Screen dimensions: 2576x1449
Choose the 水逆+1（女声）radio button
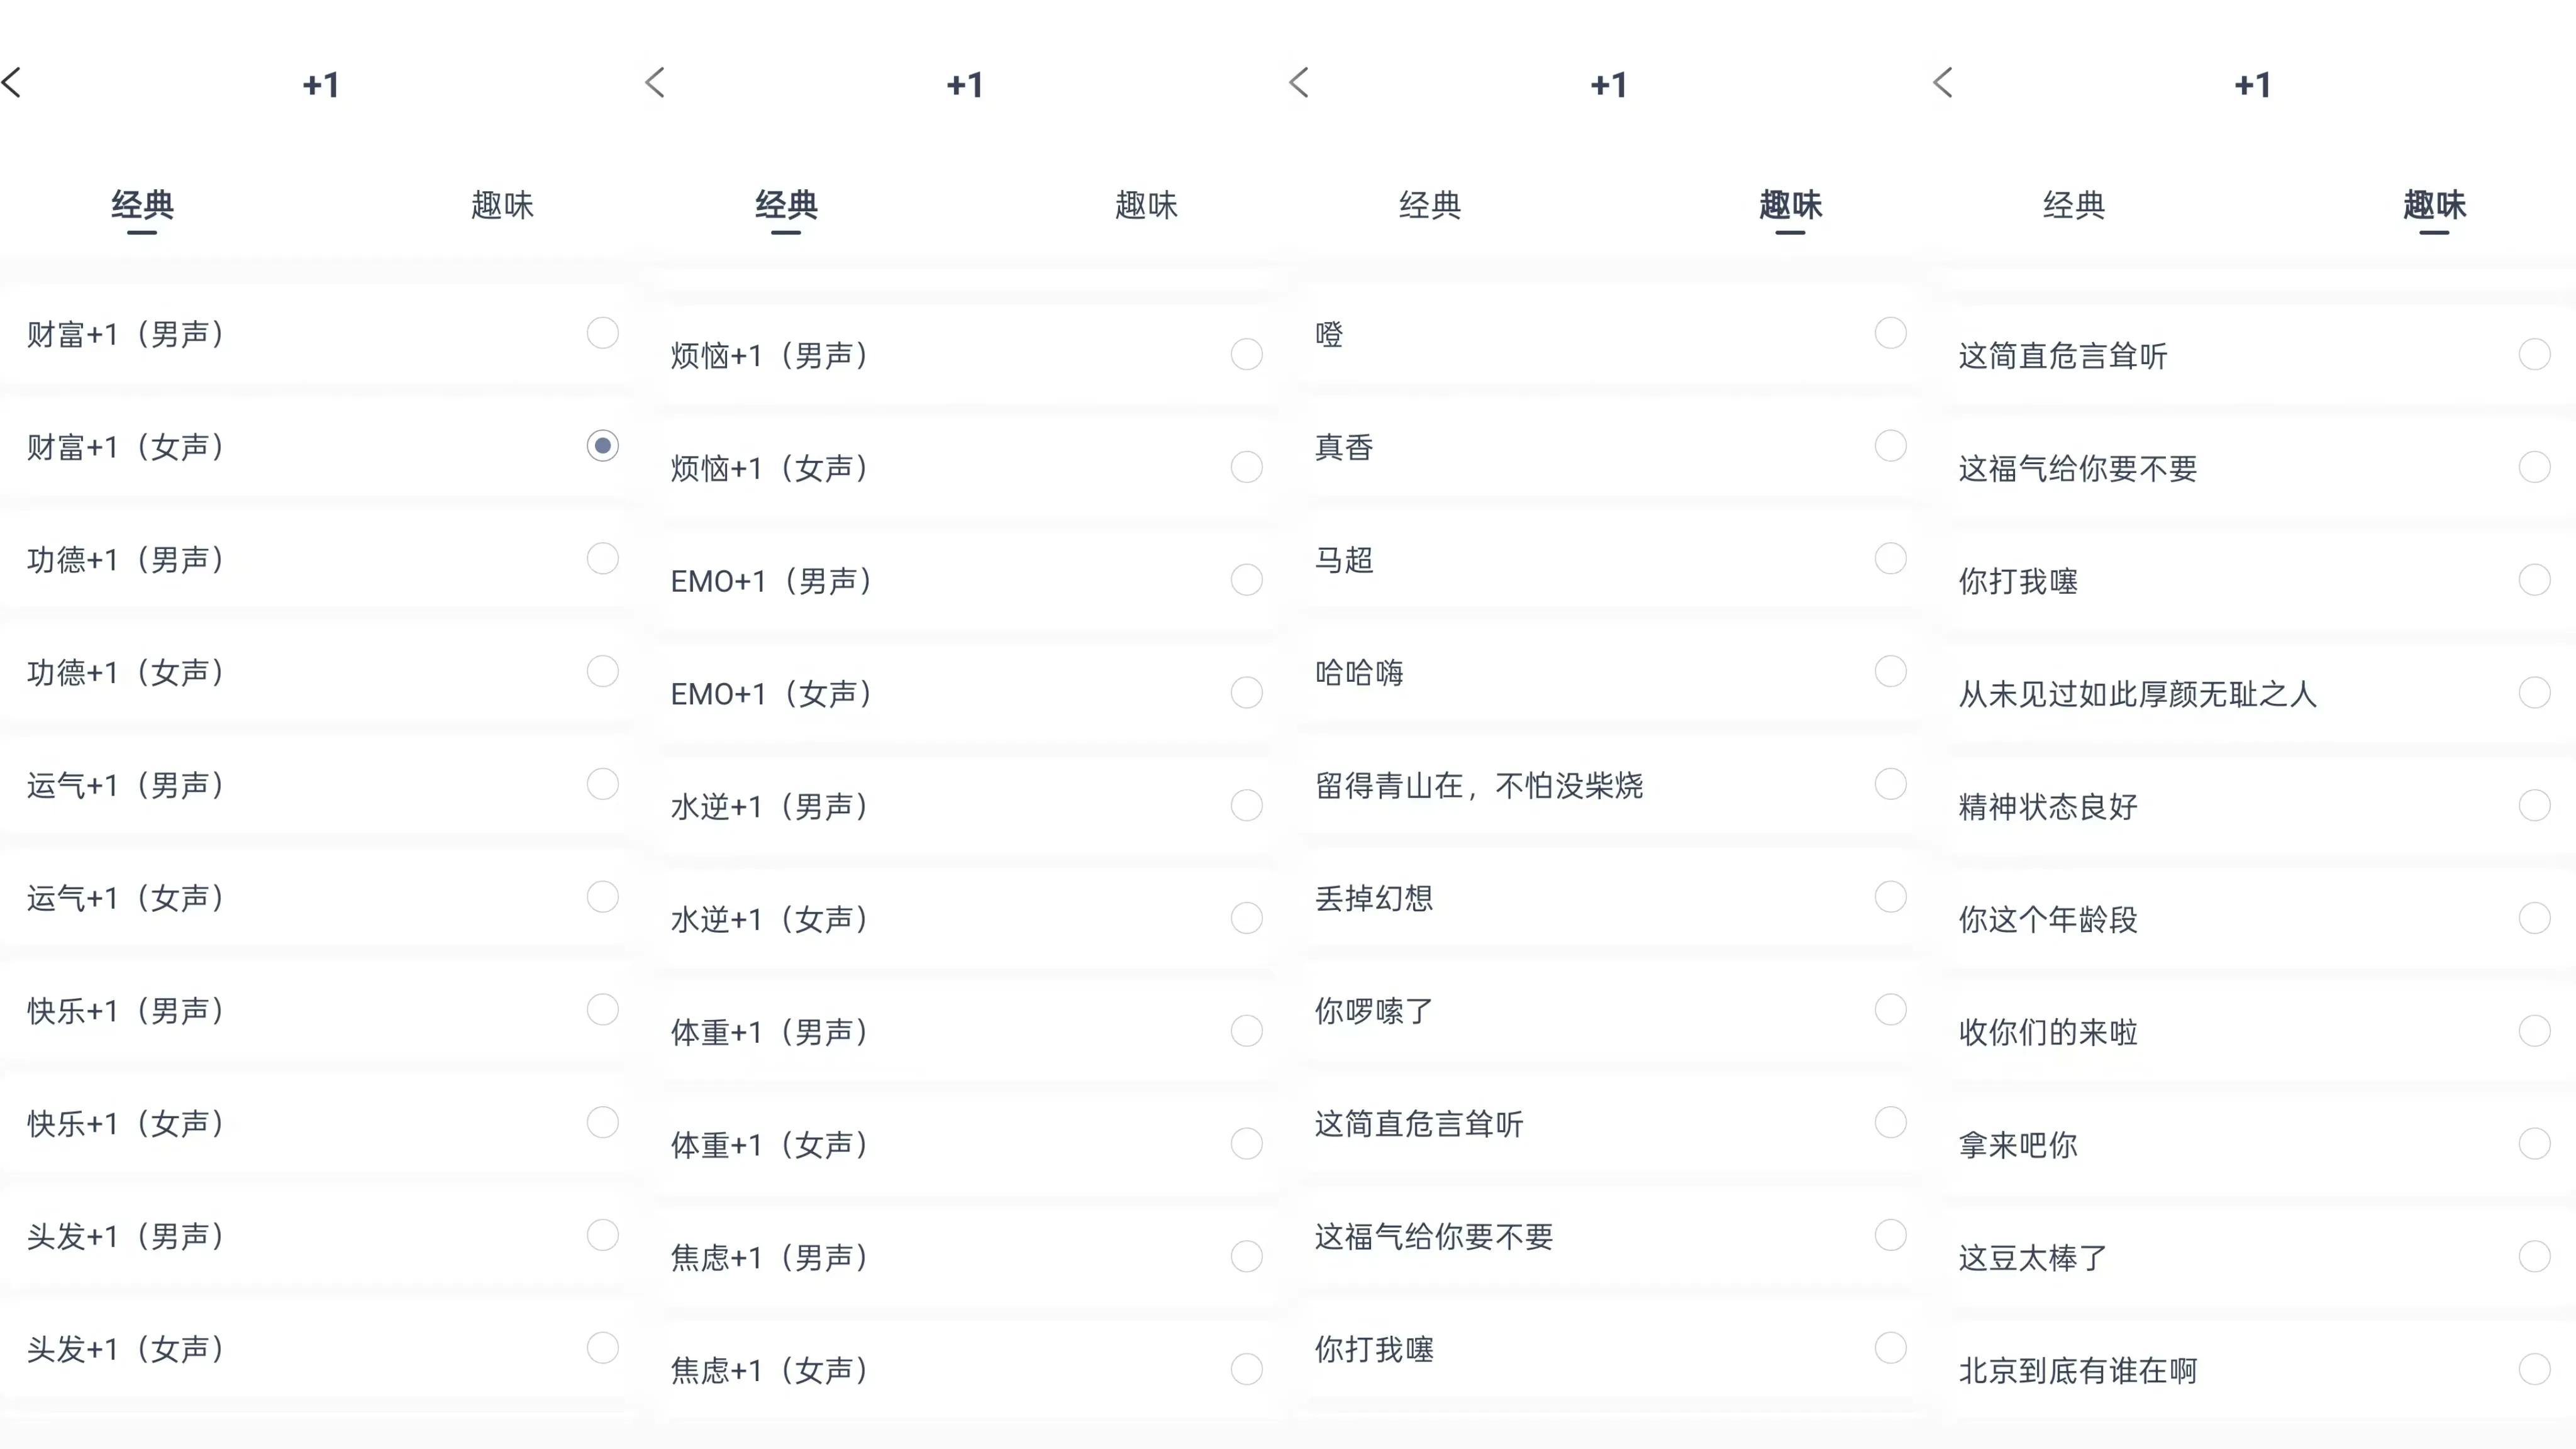tap(1246, 918)
